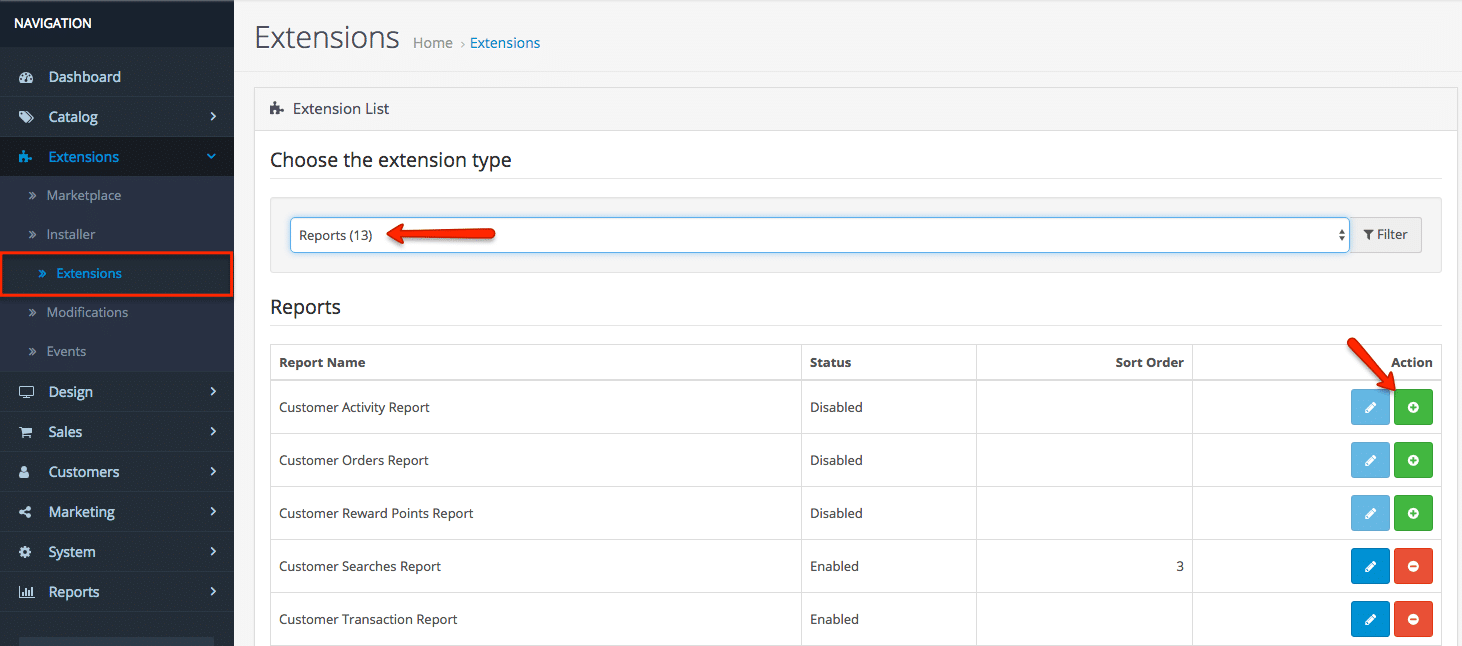
Task: Click the Customer Searches Report name
Action: click(x=360, y=566)
